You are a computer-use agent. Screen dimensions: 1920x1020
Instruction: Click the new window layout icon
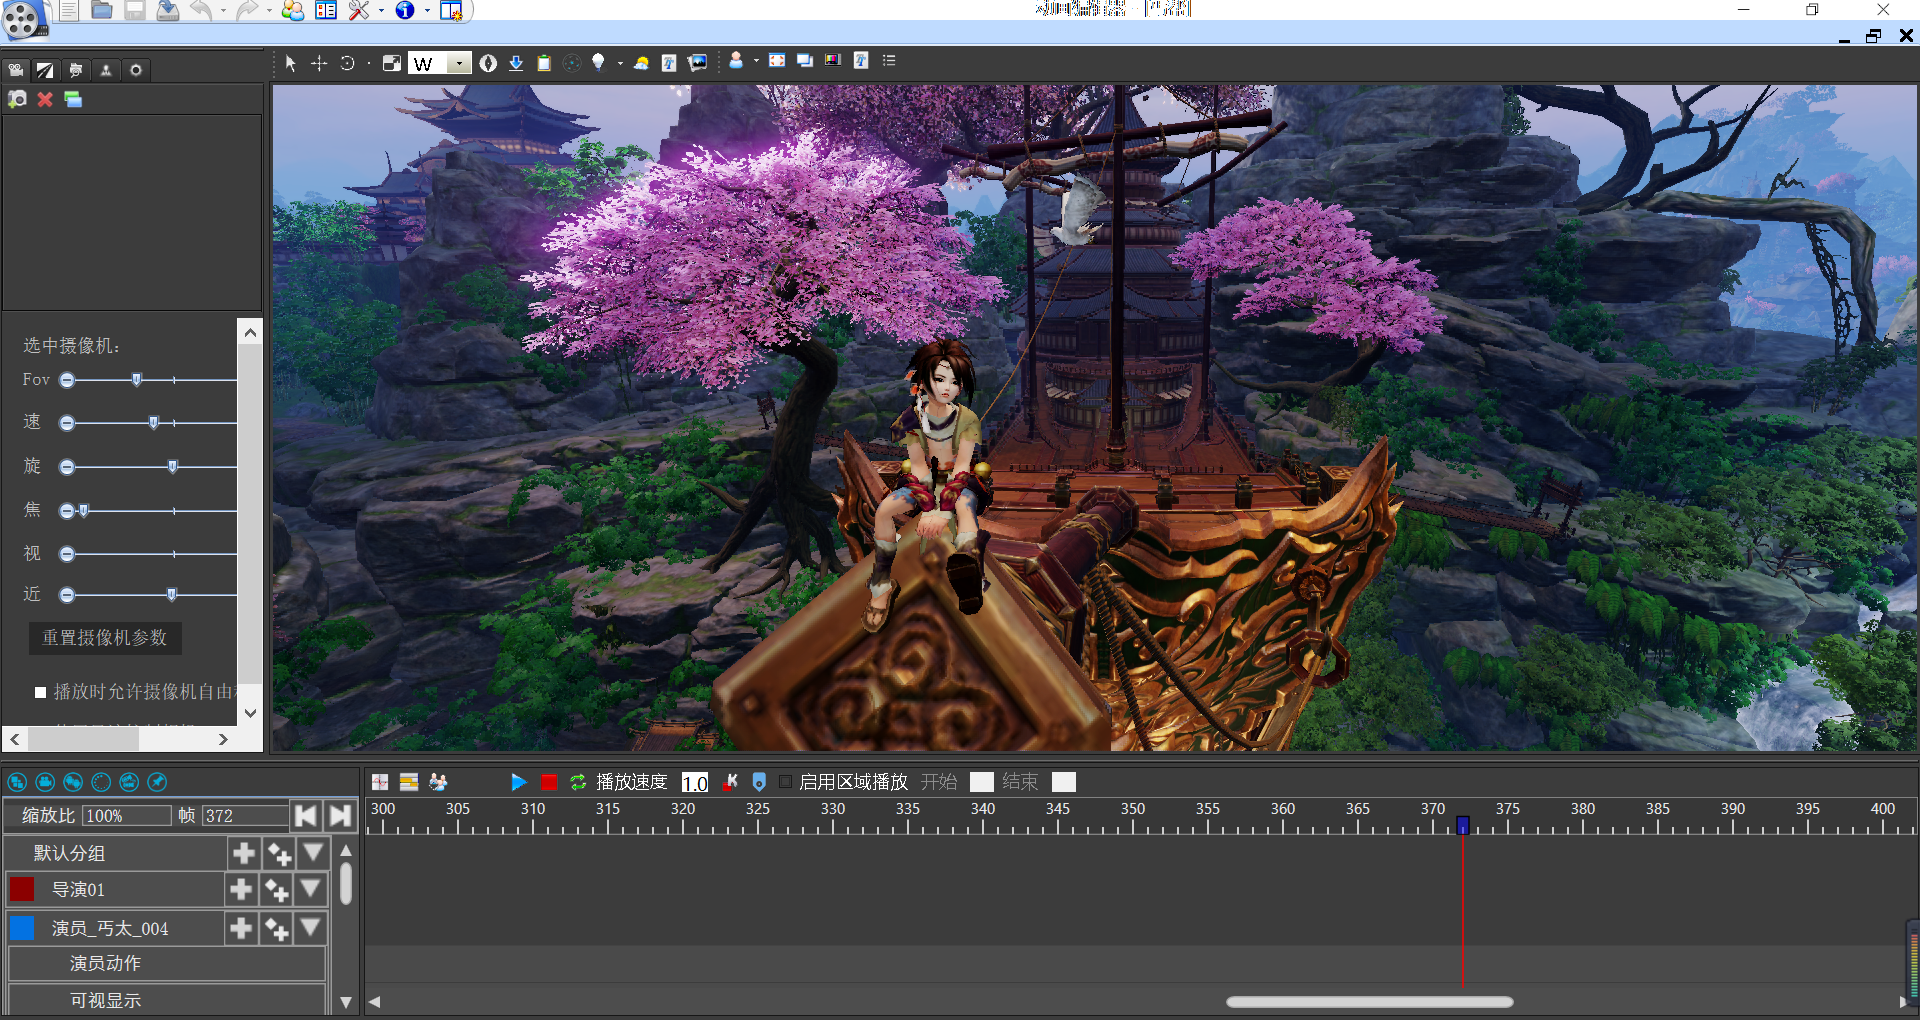point(451,10)
